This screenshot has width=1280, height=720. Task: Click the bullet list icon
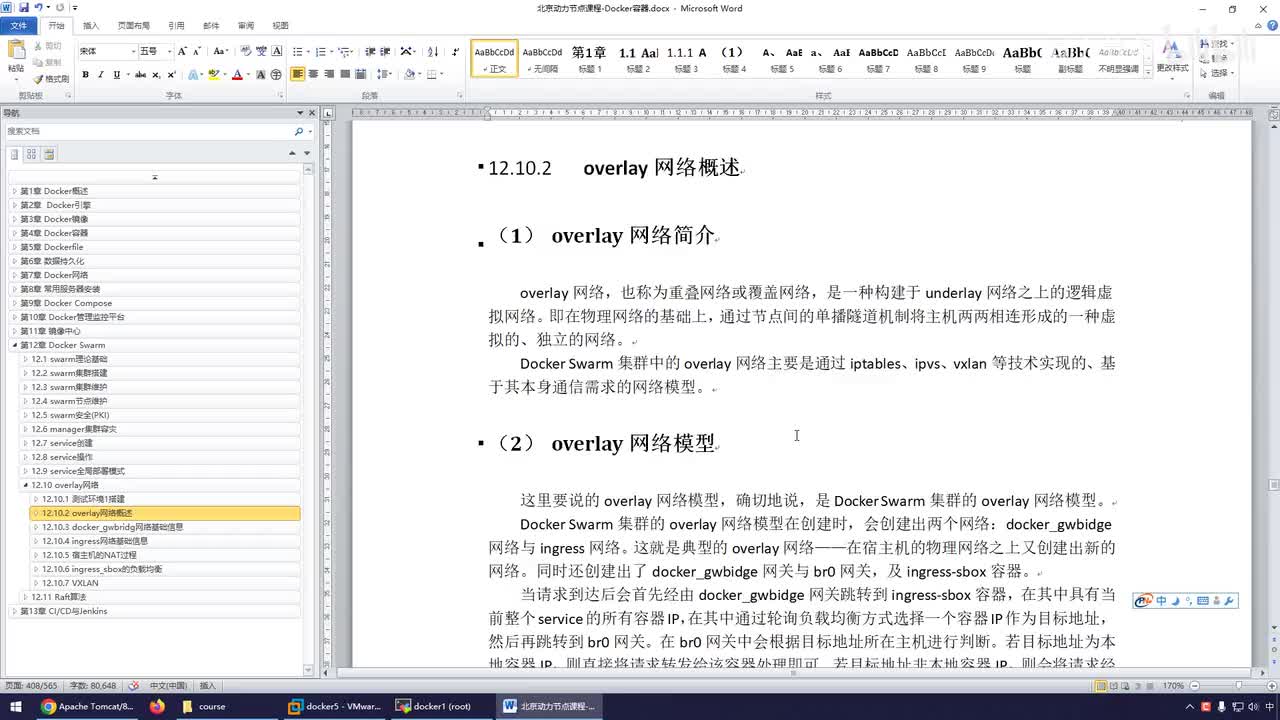pos(298,51)
